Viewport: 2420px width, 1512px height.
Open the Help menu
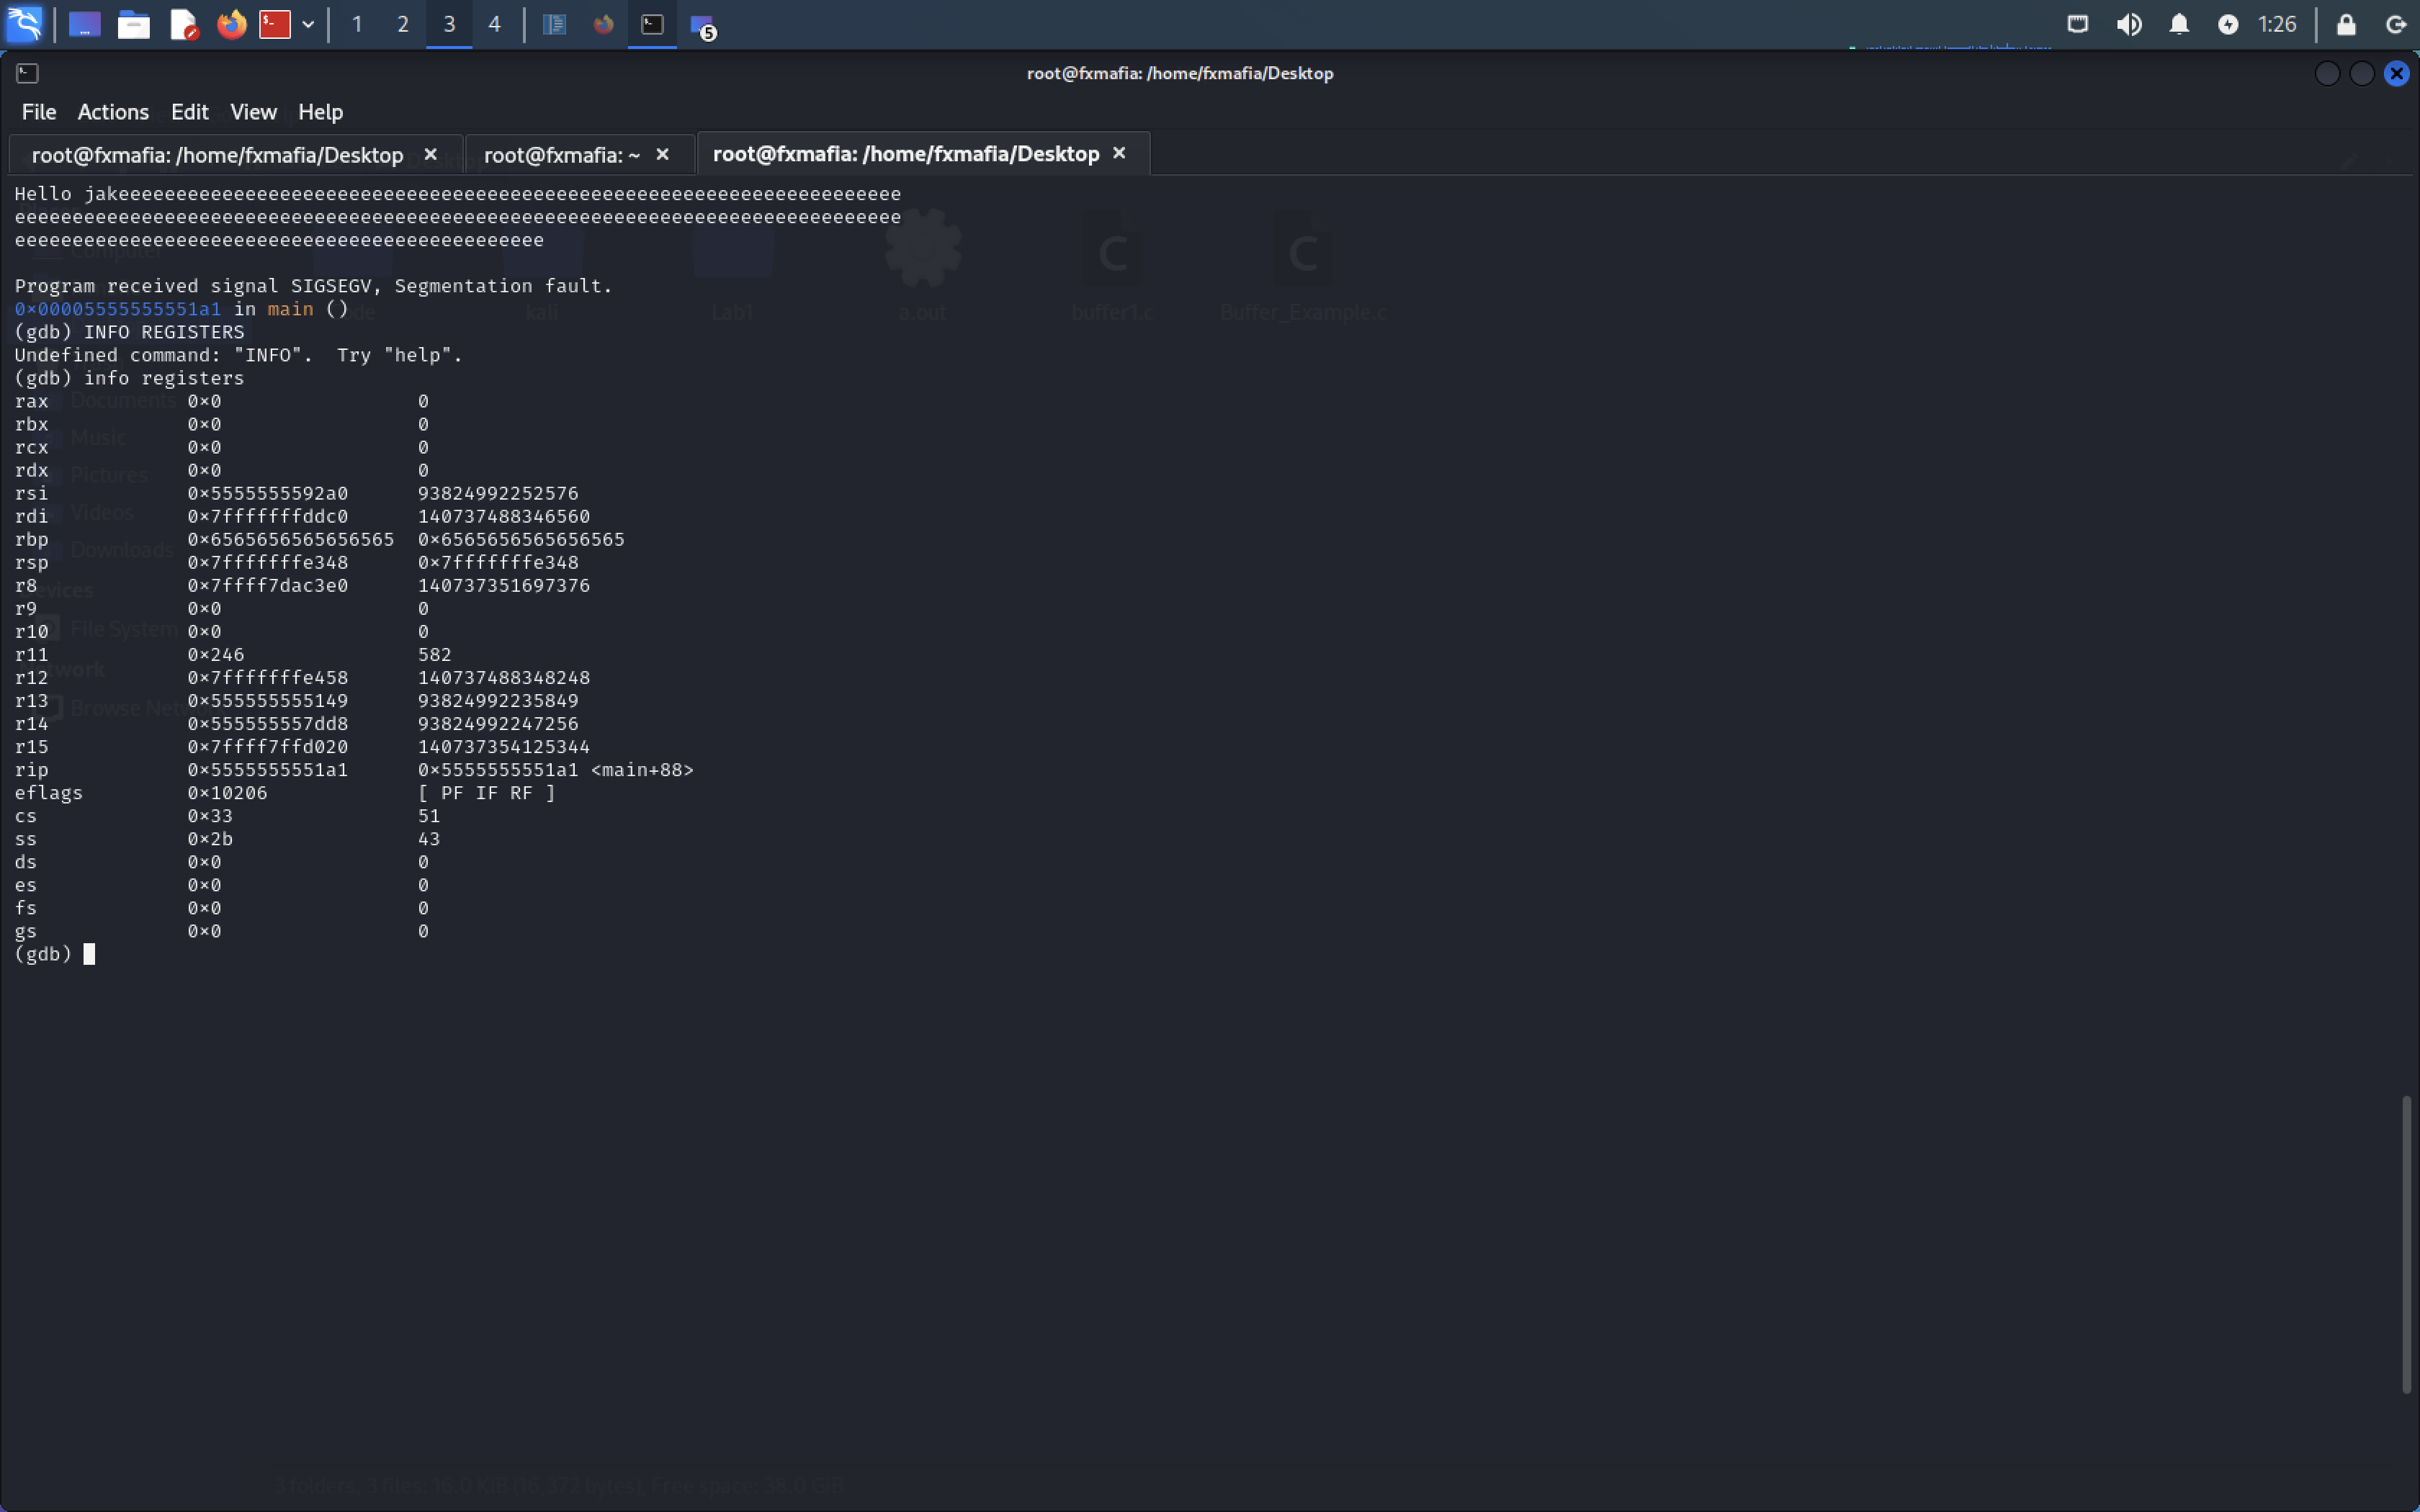pos(320,112)
